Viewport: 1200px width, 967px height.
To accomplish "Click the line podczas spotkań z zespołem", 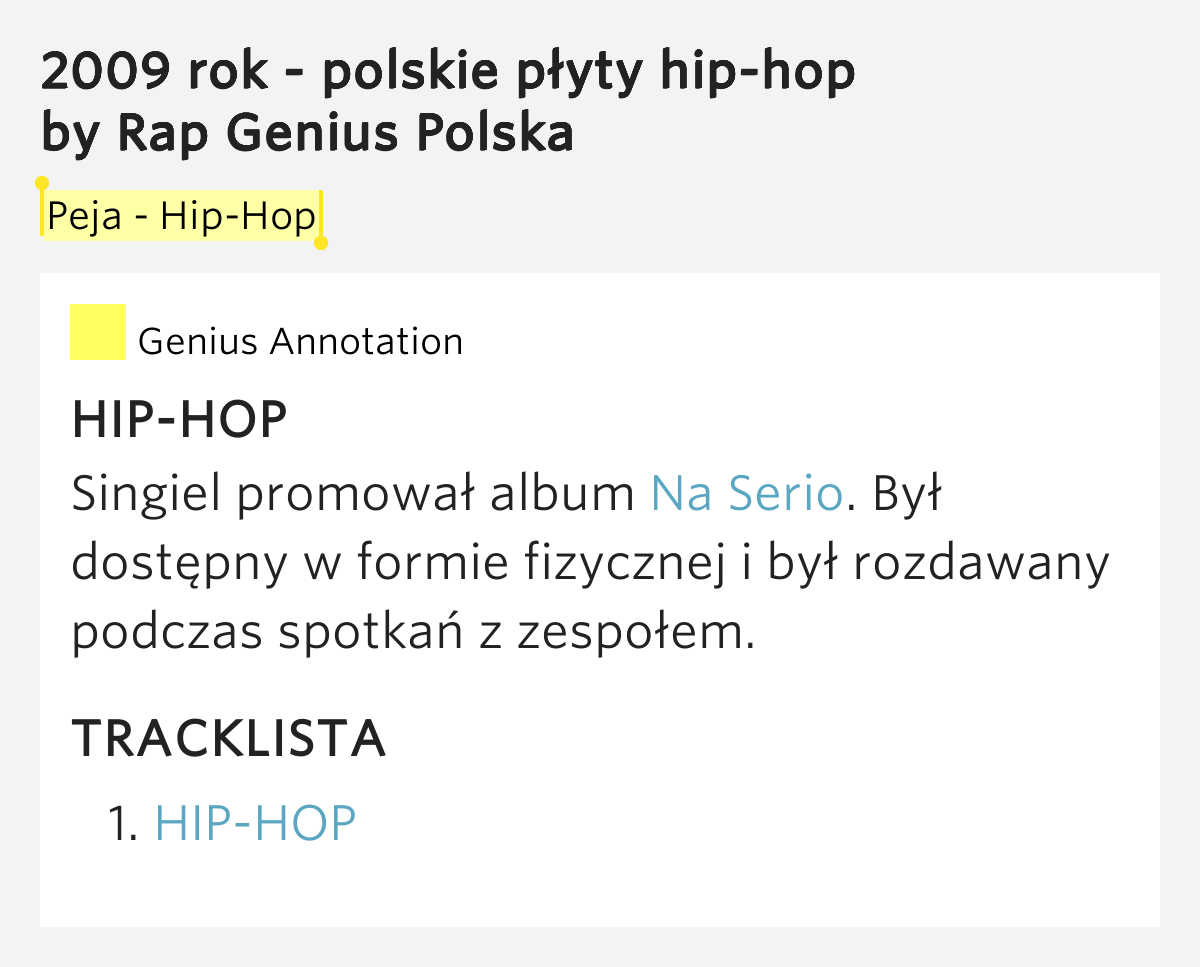I will [x=412, y=634].
